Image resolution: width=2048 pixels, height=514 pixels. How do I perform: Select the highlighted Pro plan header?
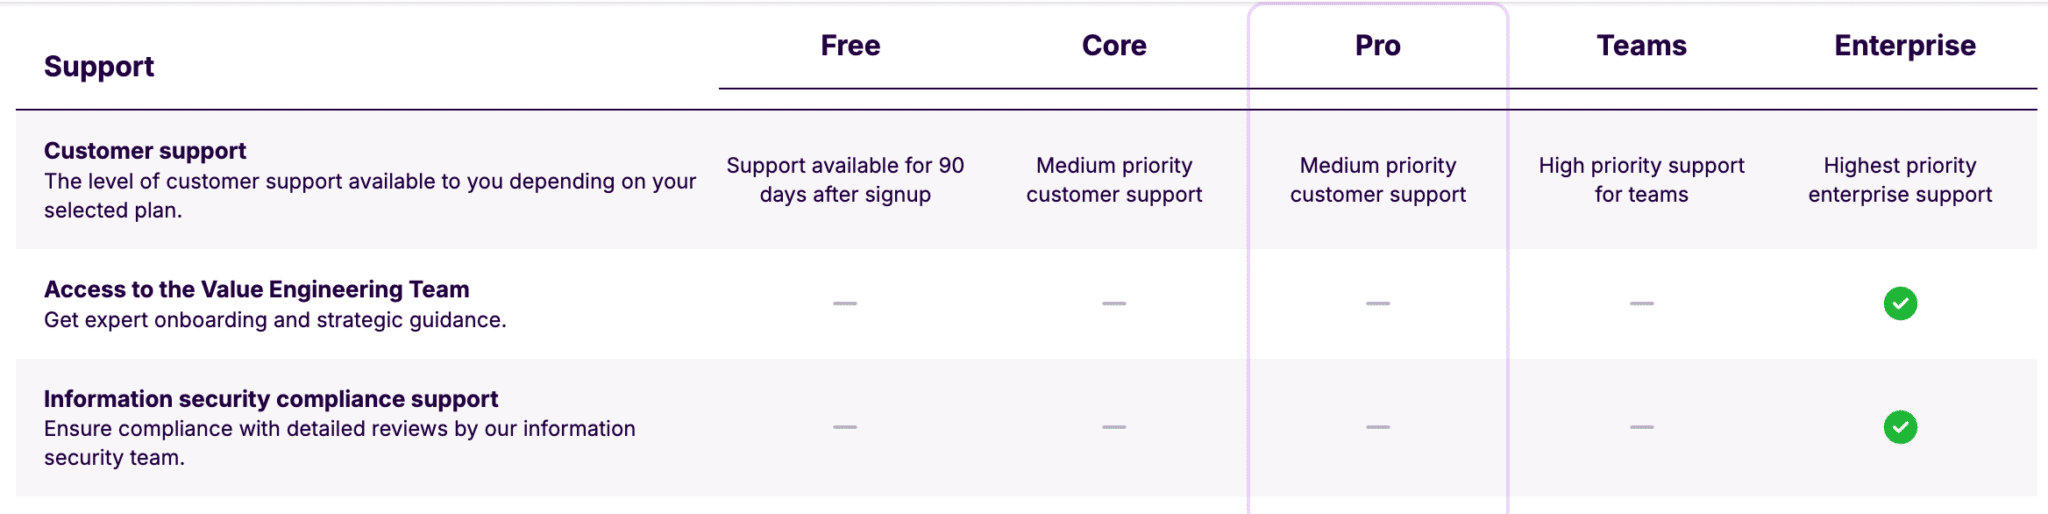coord(1378,45)
